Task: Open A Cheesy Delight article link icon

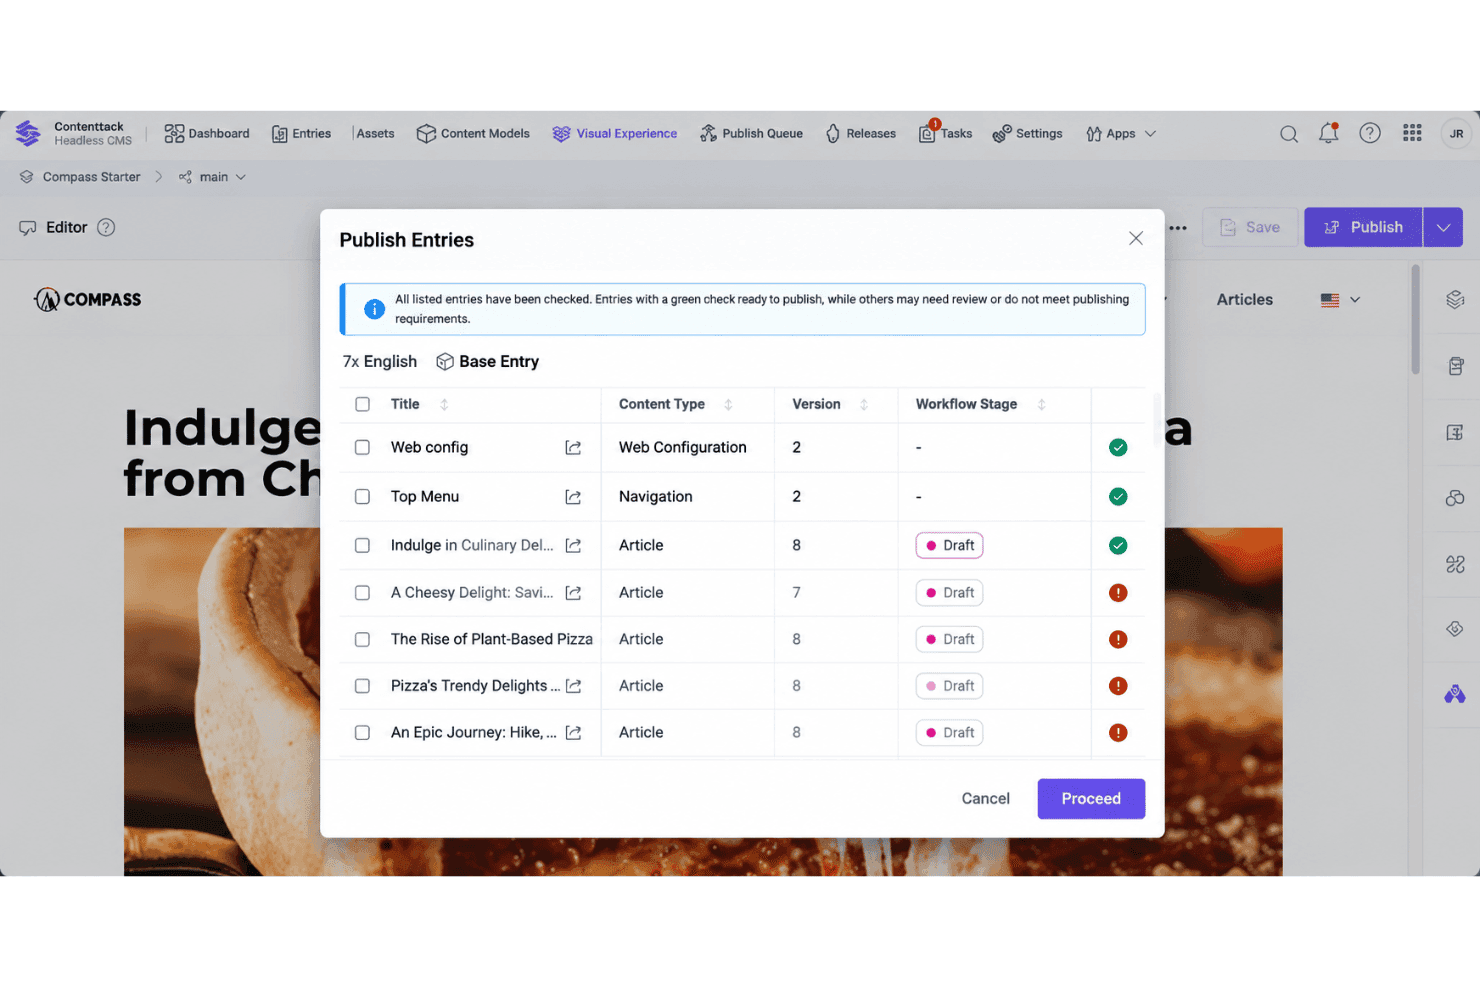Action: click(x=573, y=593)
